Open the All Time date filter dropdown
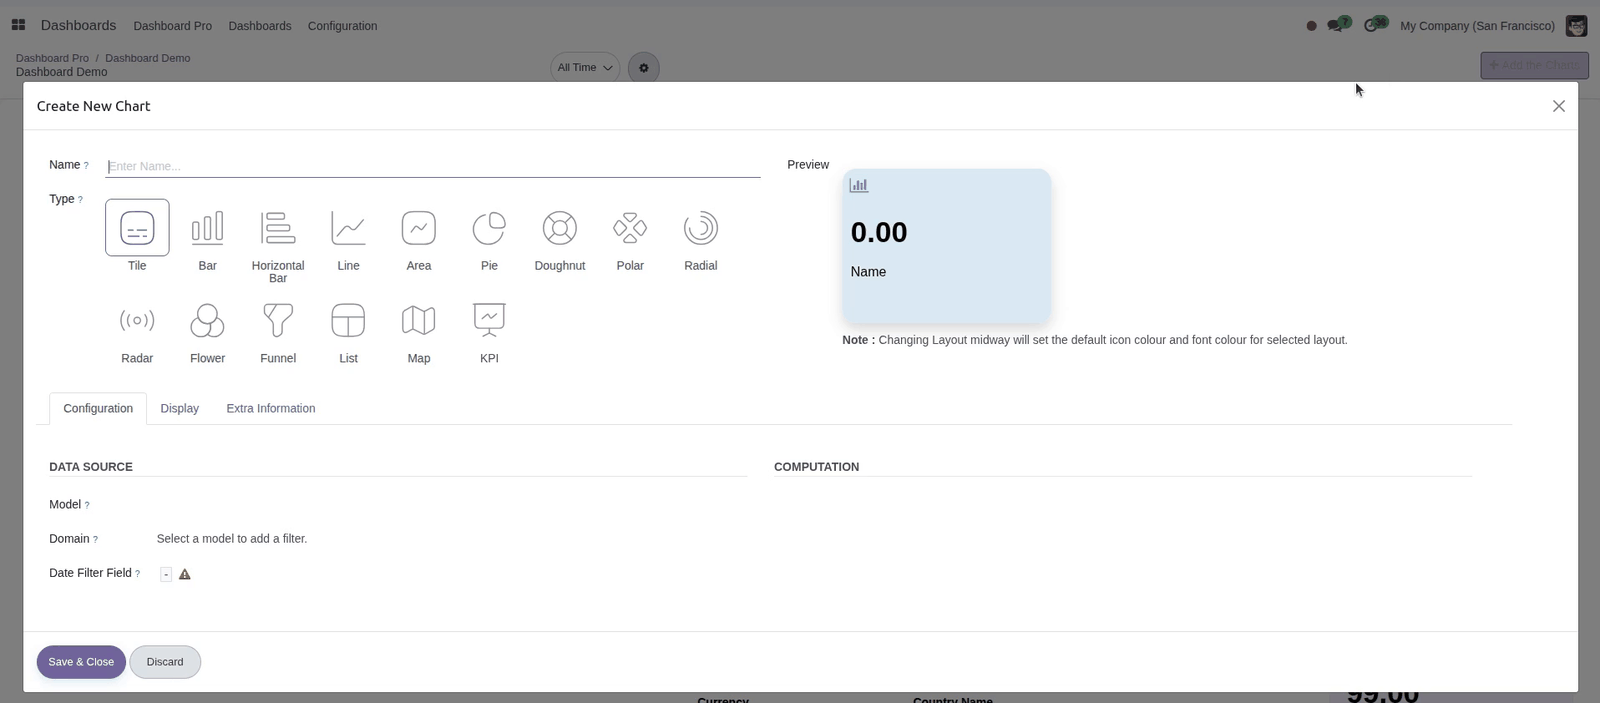Image resolution: width=1600 pixels, height=703 pixels. click(585, 68)
